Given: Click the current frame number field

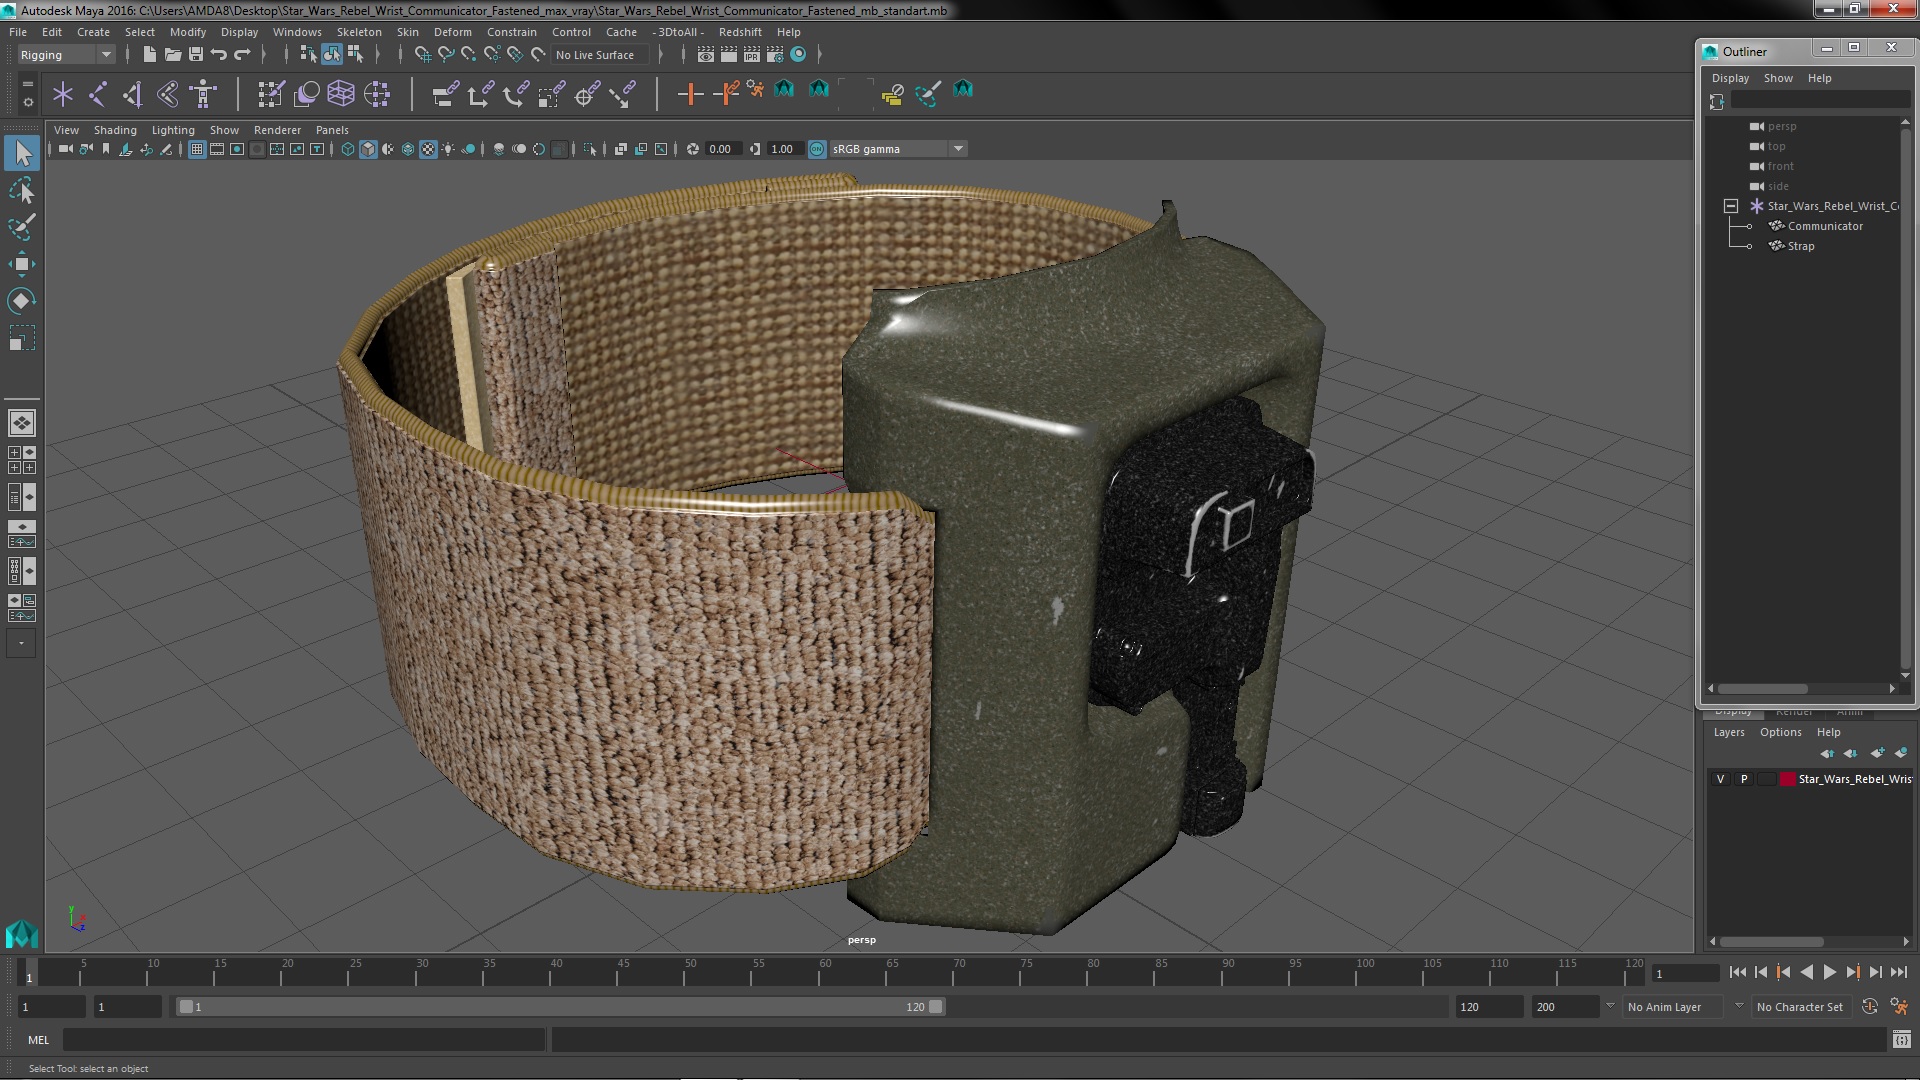Looking at the screenshot, I should (x=1685, y=973).
